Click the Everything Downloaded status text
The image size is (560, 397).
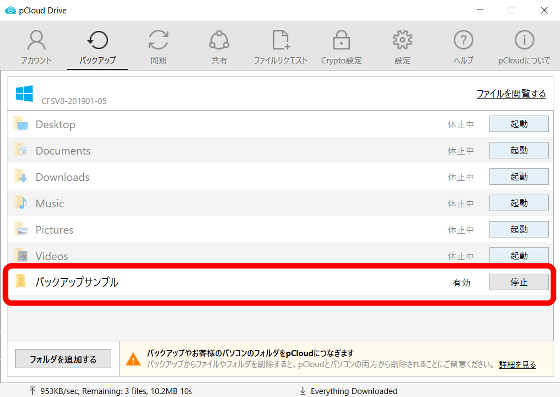[x=354, y=391]
